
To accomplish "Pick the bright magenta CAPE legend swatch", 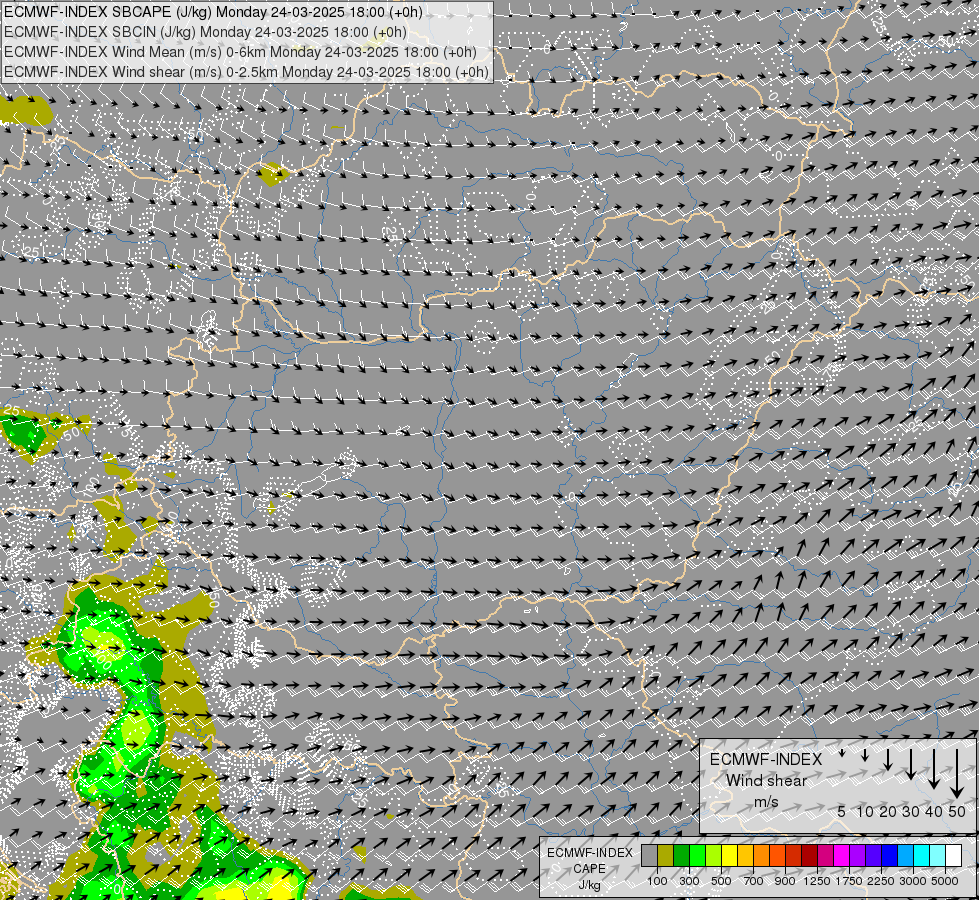I will 842,856.
